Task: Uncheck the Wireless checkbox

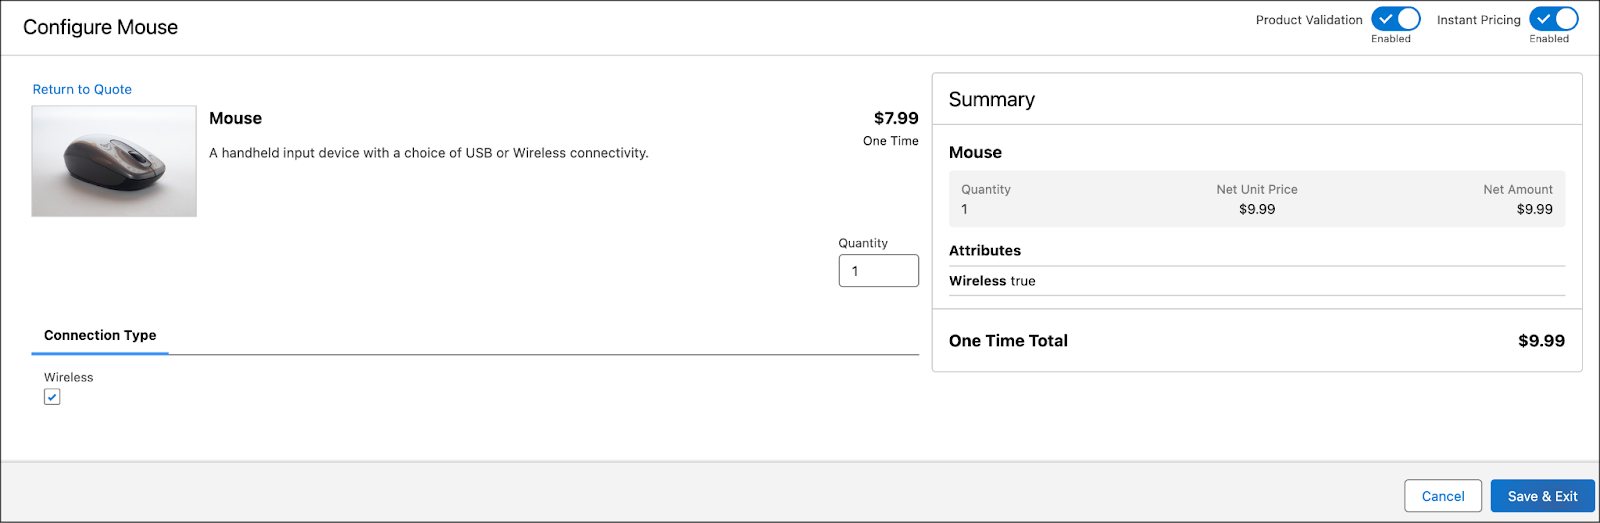Action: 52,397
